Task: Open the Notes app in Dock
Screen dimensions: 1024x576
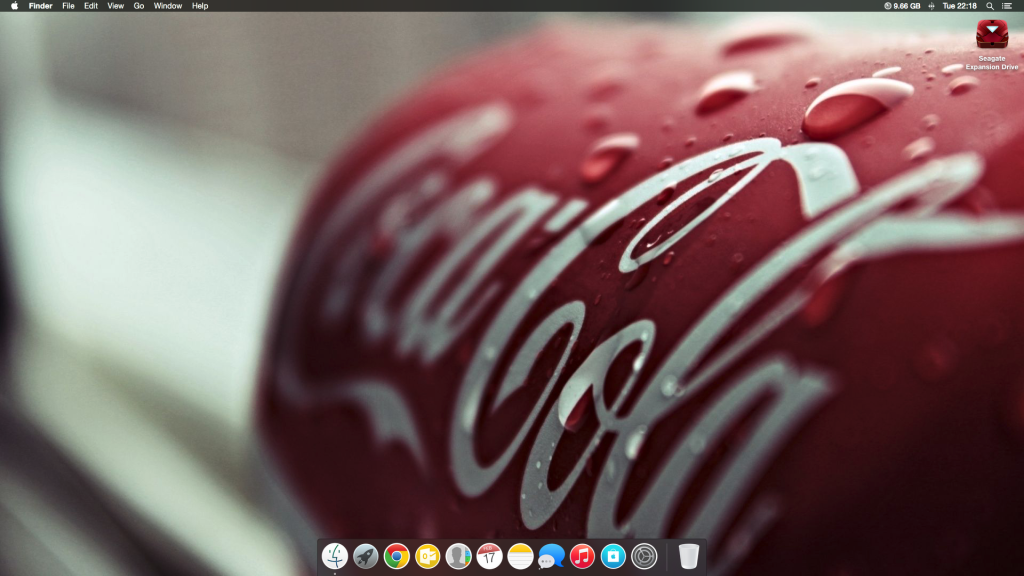Action: [520, 556]
